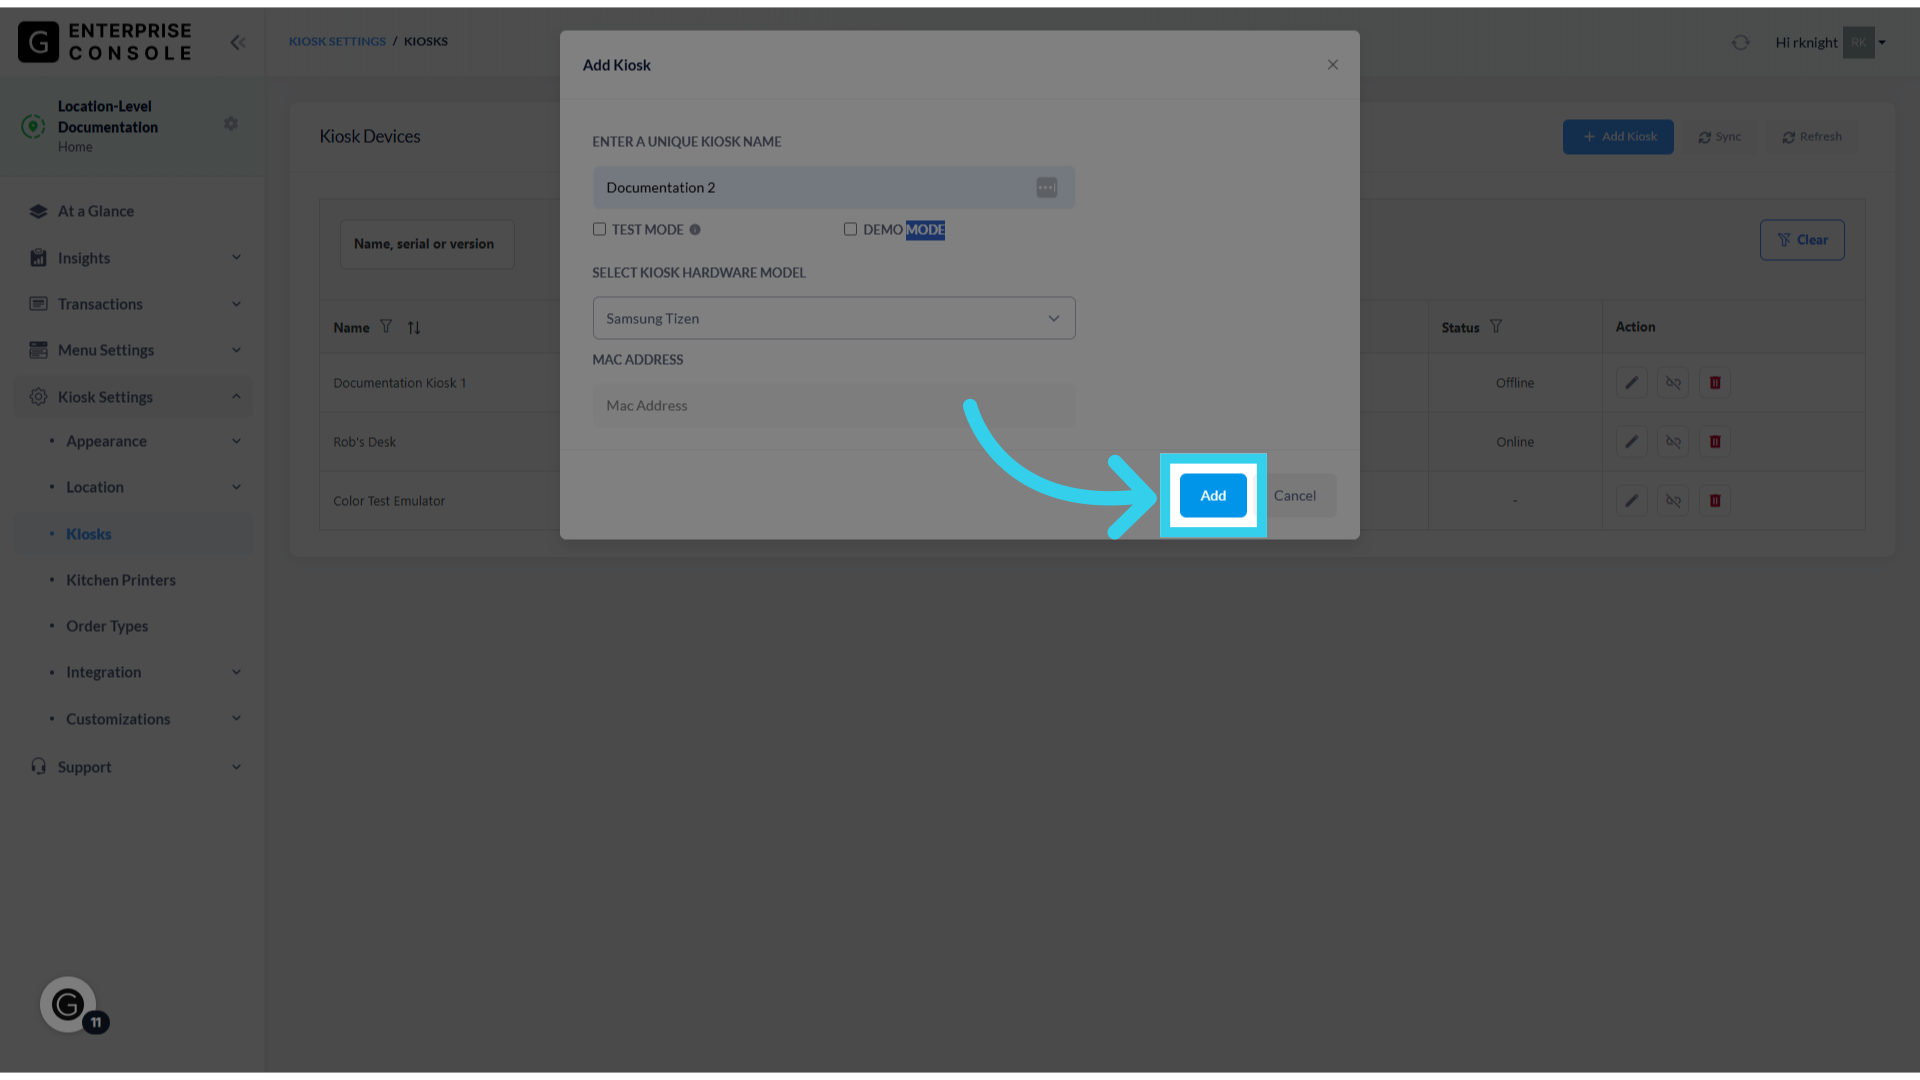
Task: Open user account dropdown arrow
Action: [x=1882, y=43]
